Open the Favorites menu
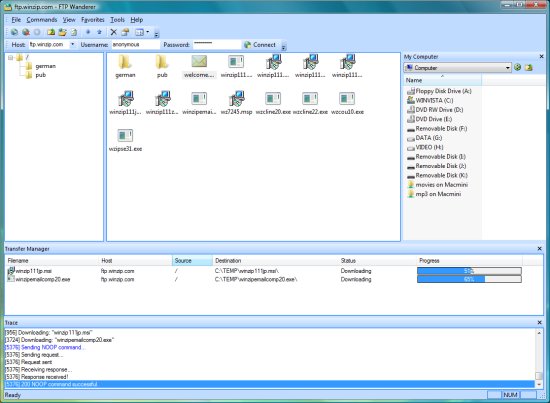Screen dimensions: 550x403 pyautogui.click(x=93, y=20)
